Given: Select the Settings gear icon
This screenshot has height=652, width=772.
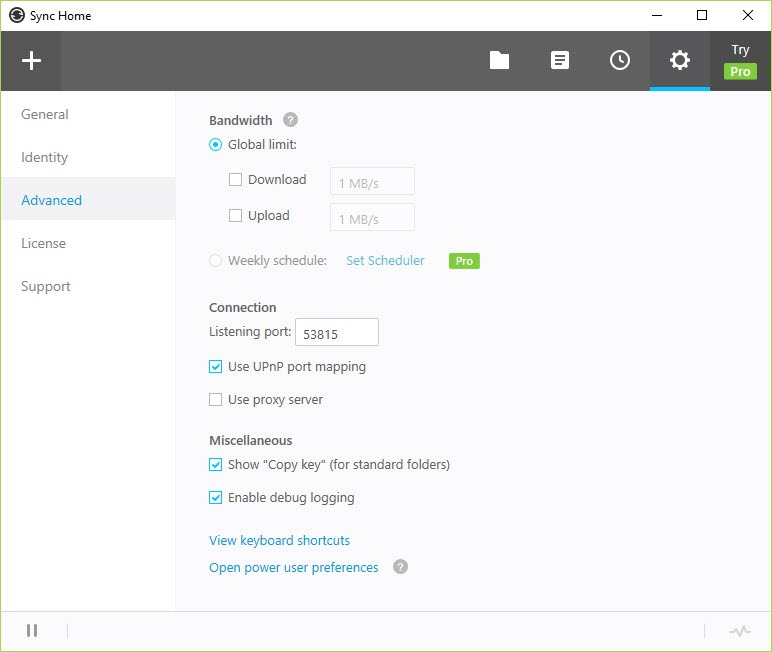Looking at the screenshot, I should (x=680, y=61).
